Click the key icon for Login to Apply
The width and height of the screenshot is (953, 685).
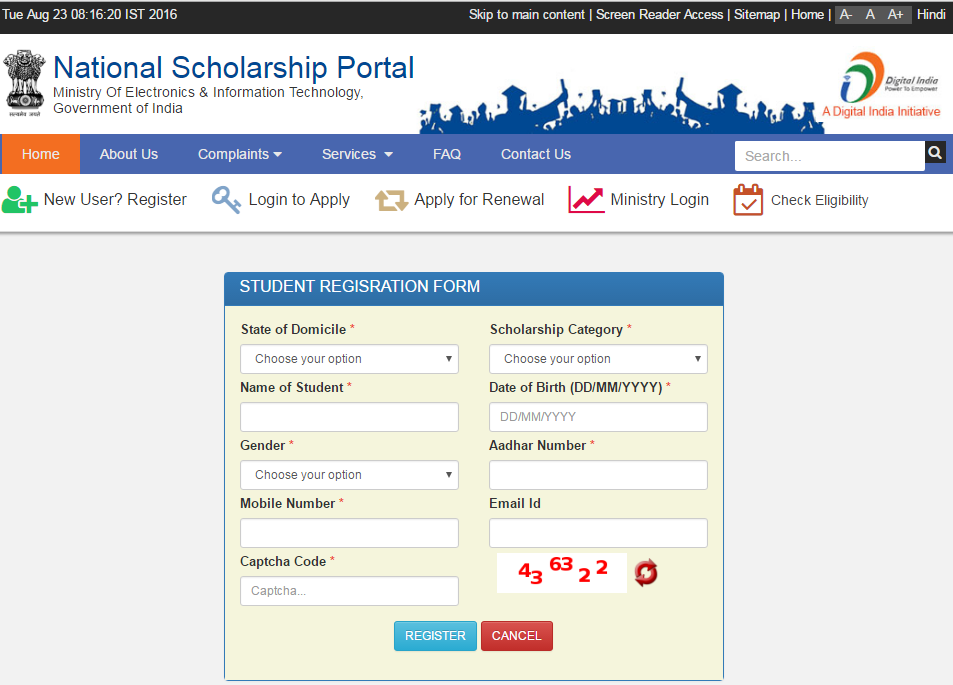point(226,200)
